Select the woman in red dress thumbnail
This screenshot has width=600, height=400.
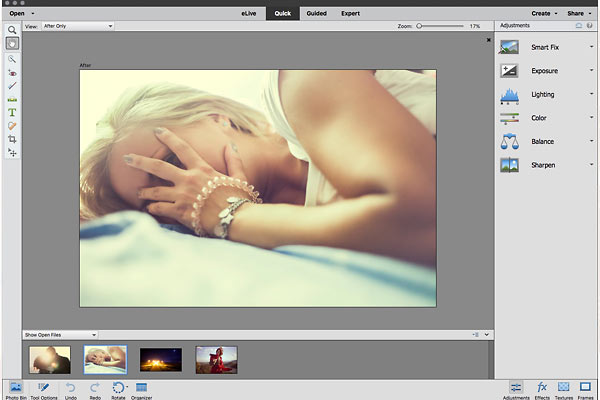216,360
